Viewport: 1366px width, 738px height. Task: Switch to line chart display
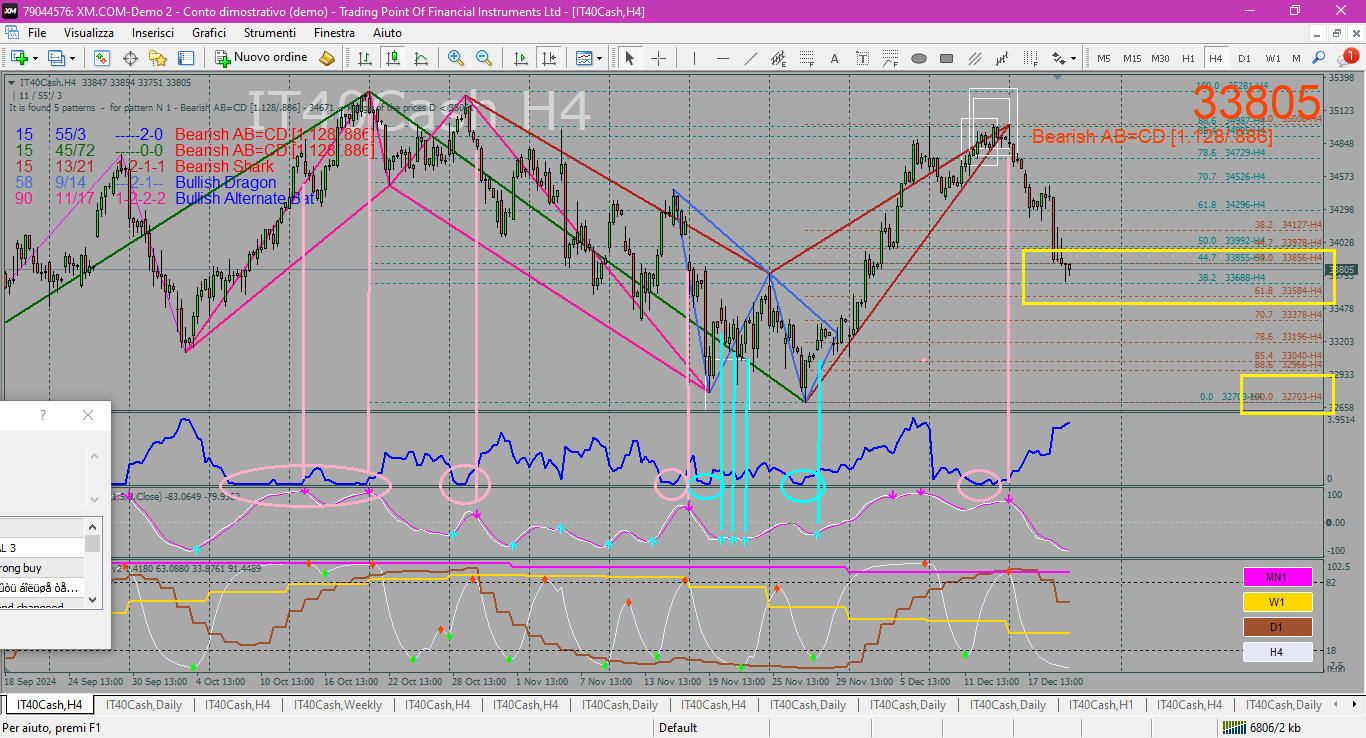tap(421, 58)
